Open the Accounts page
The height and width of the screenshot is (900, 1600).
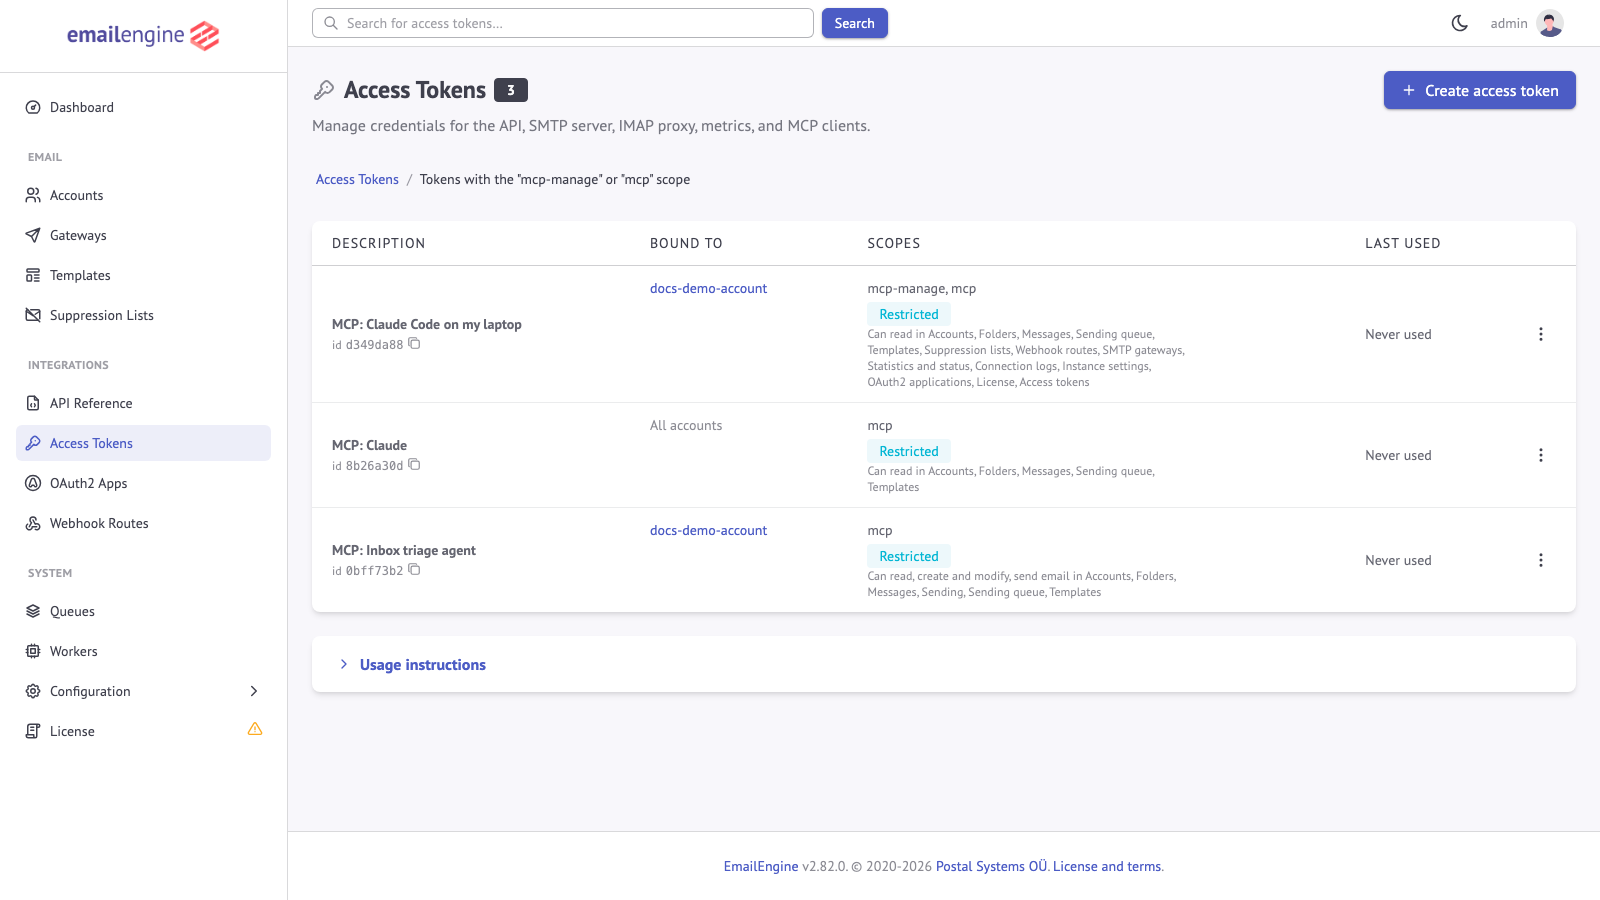[x=143, y=195]
